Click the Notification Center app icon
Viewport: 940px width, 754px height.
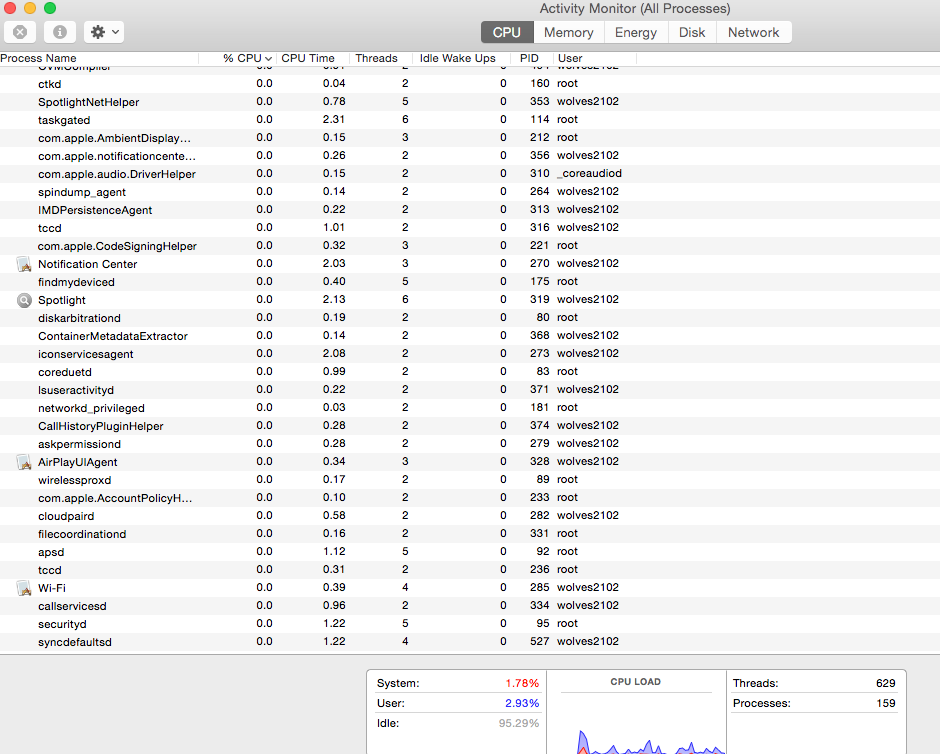coord(24,264)
